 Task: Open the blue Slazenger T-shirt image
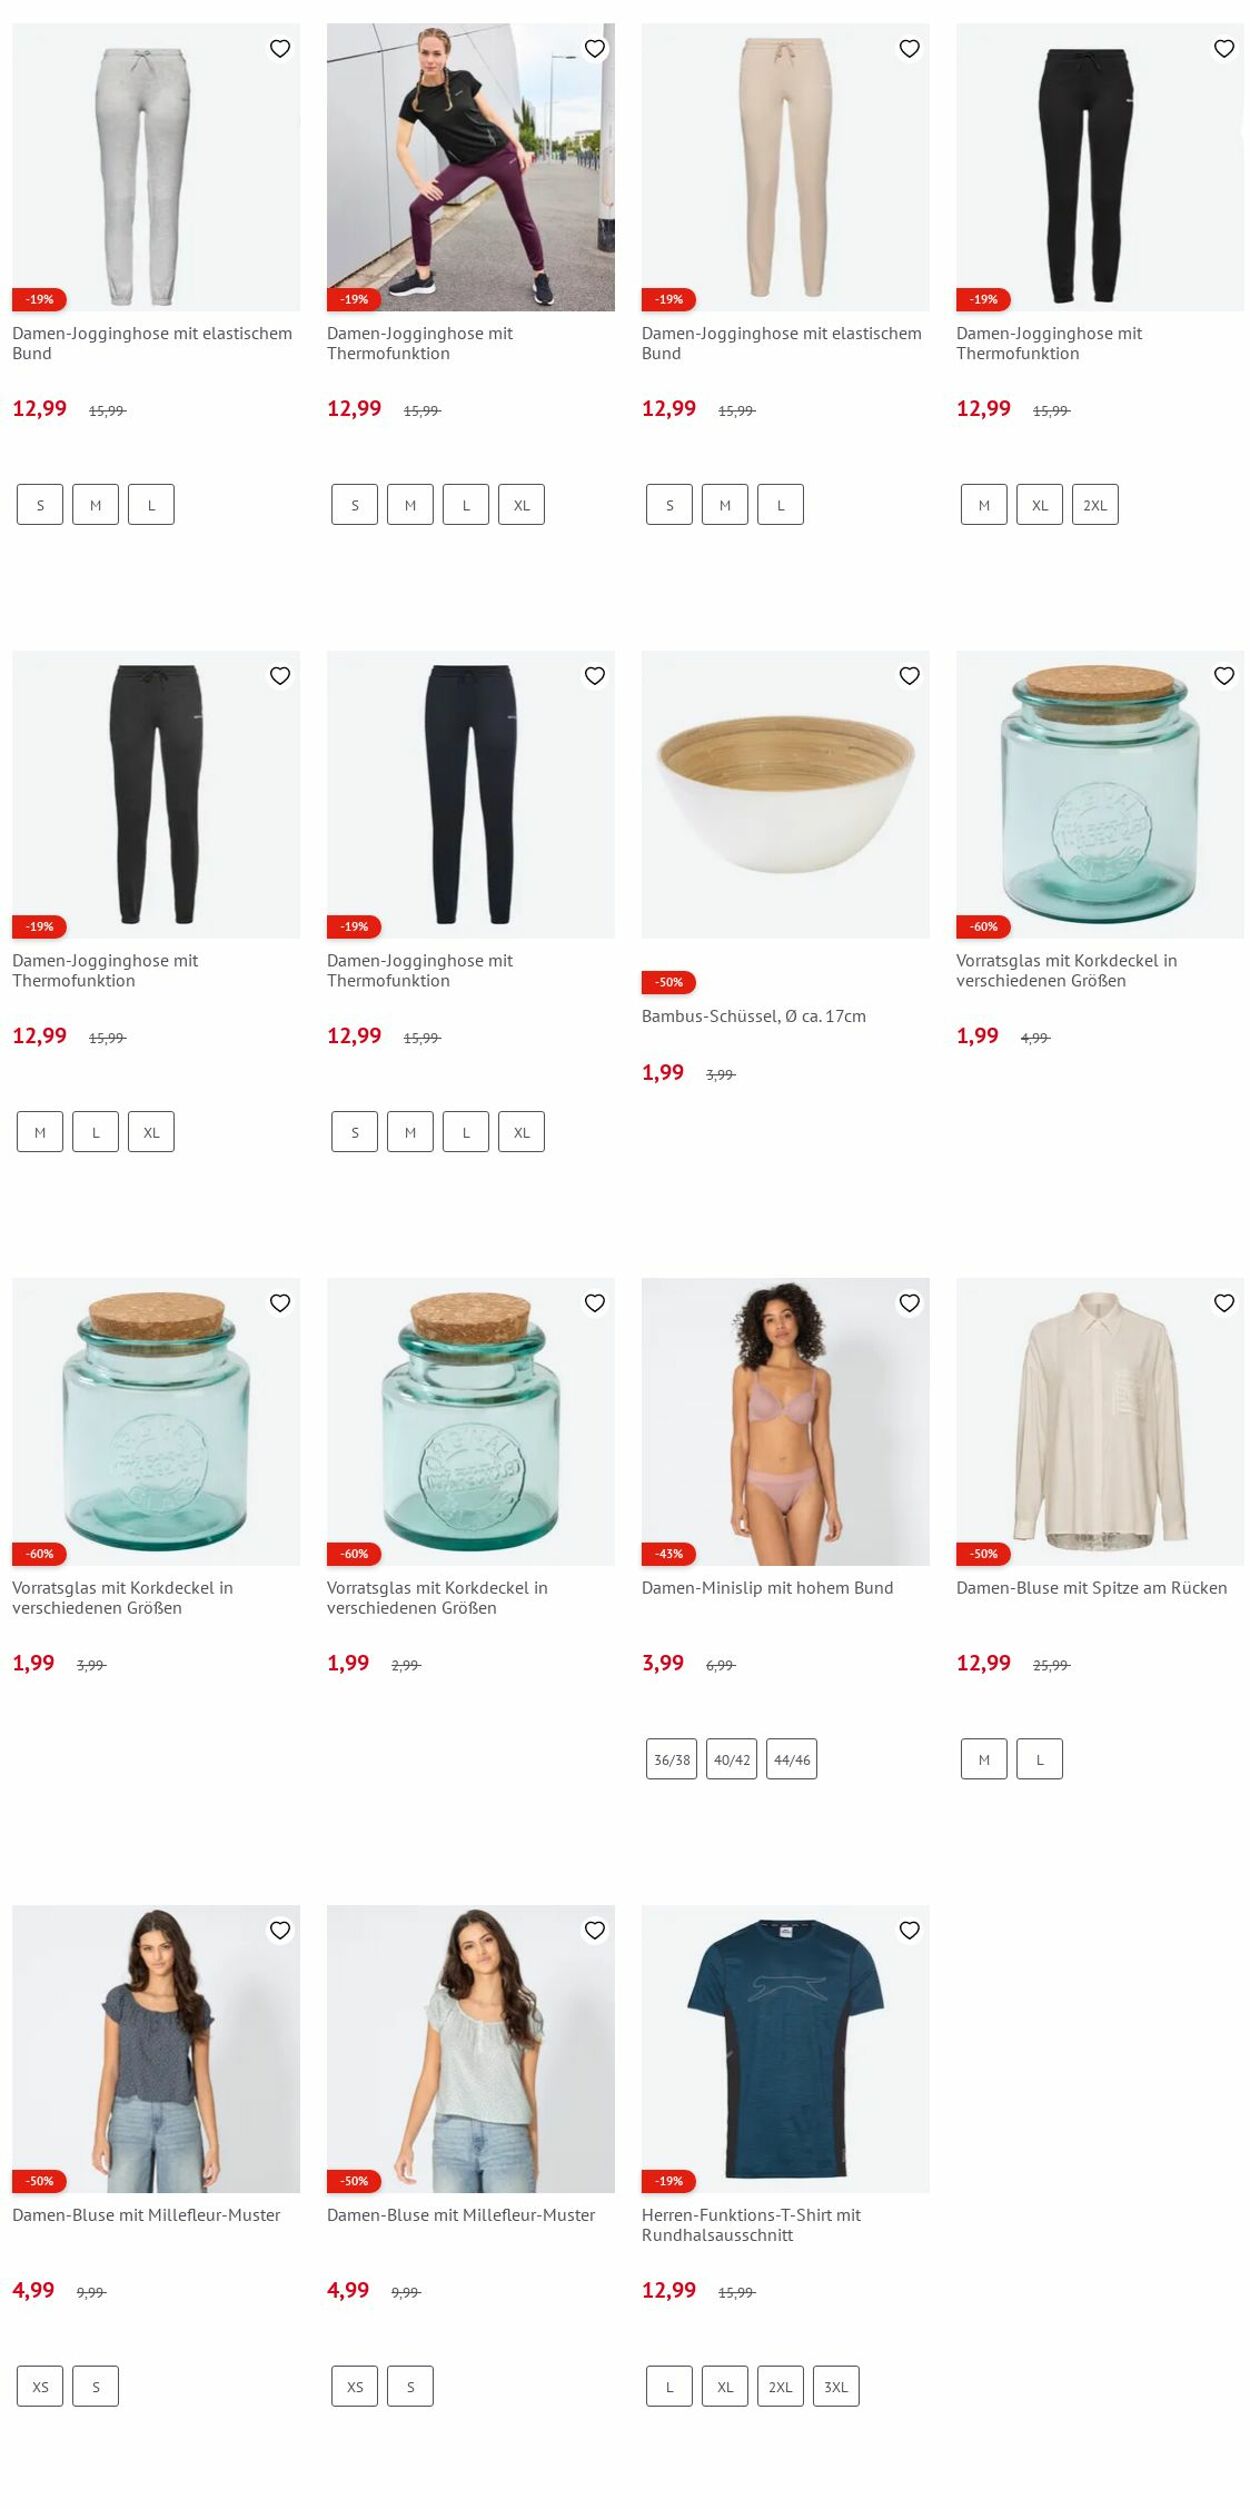[785, 2049]
